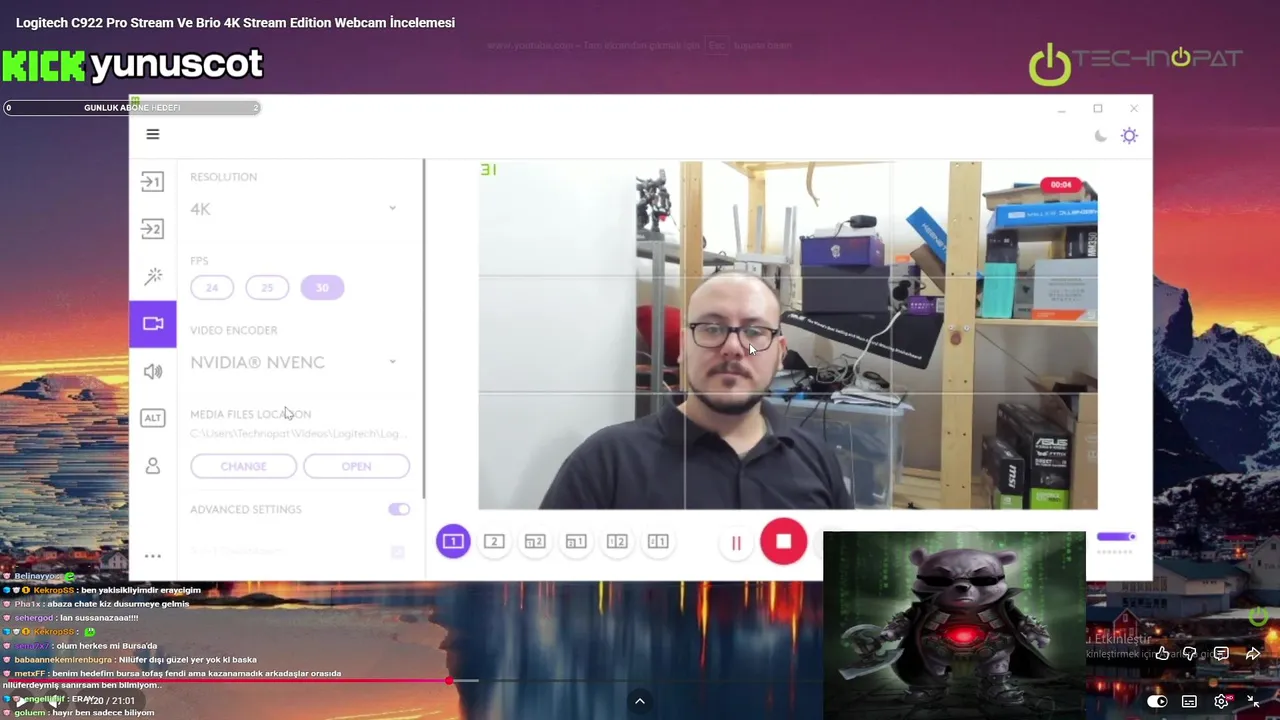Toggle the YouTube autoplay switch

tap(1157, 701)
